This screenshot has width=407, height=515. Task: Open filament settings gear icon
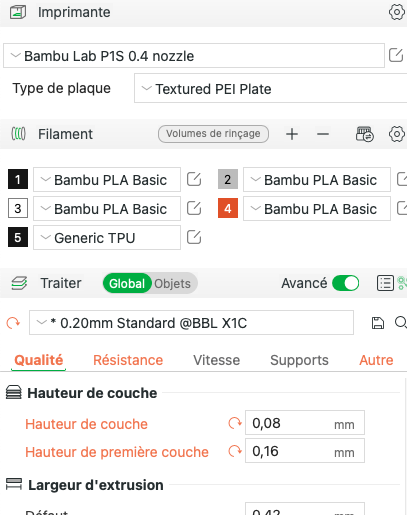(x=397, y=134)
